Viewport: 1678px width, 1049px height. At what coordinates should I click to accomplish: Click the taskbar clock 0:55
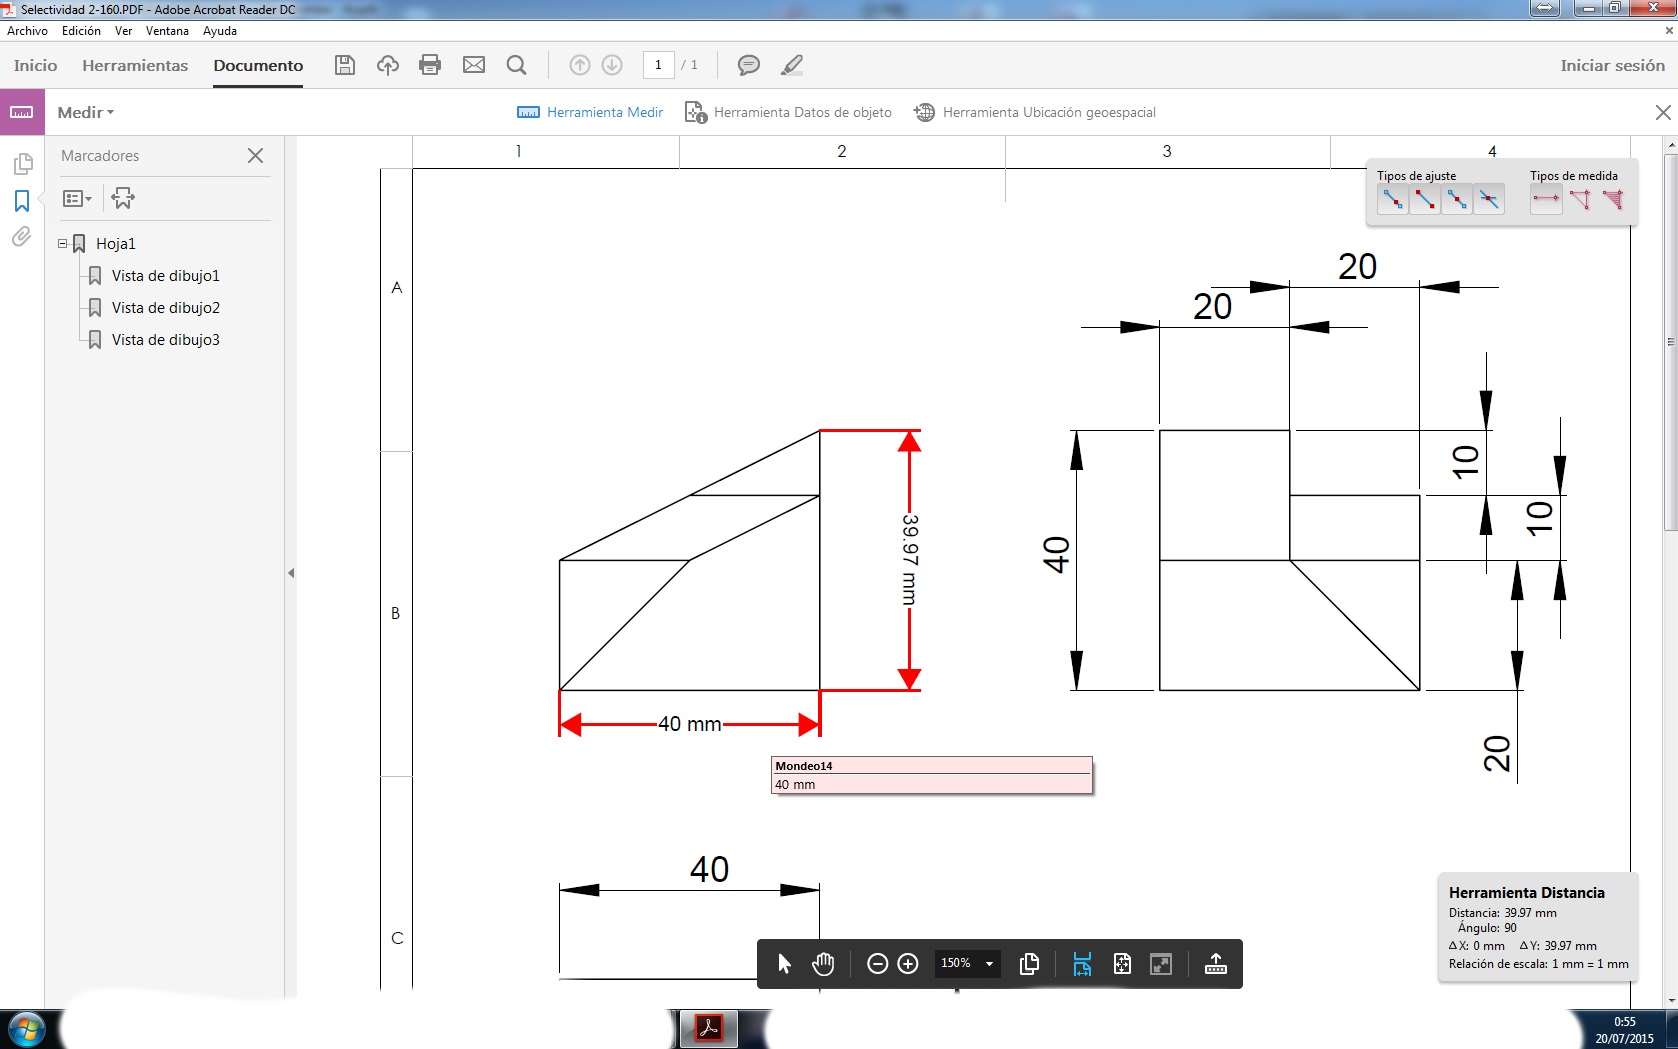(x=1624, y=1022)
